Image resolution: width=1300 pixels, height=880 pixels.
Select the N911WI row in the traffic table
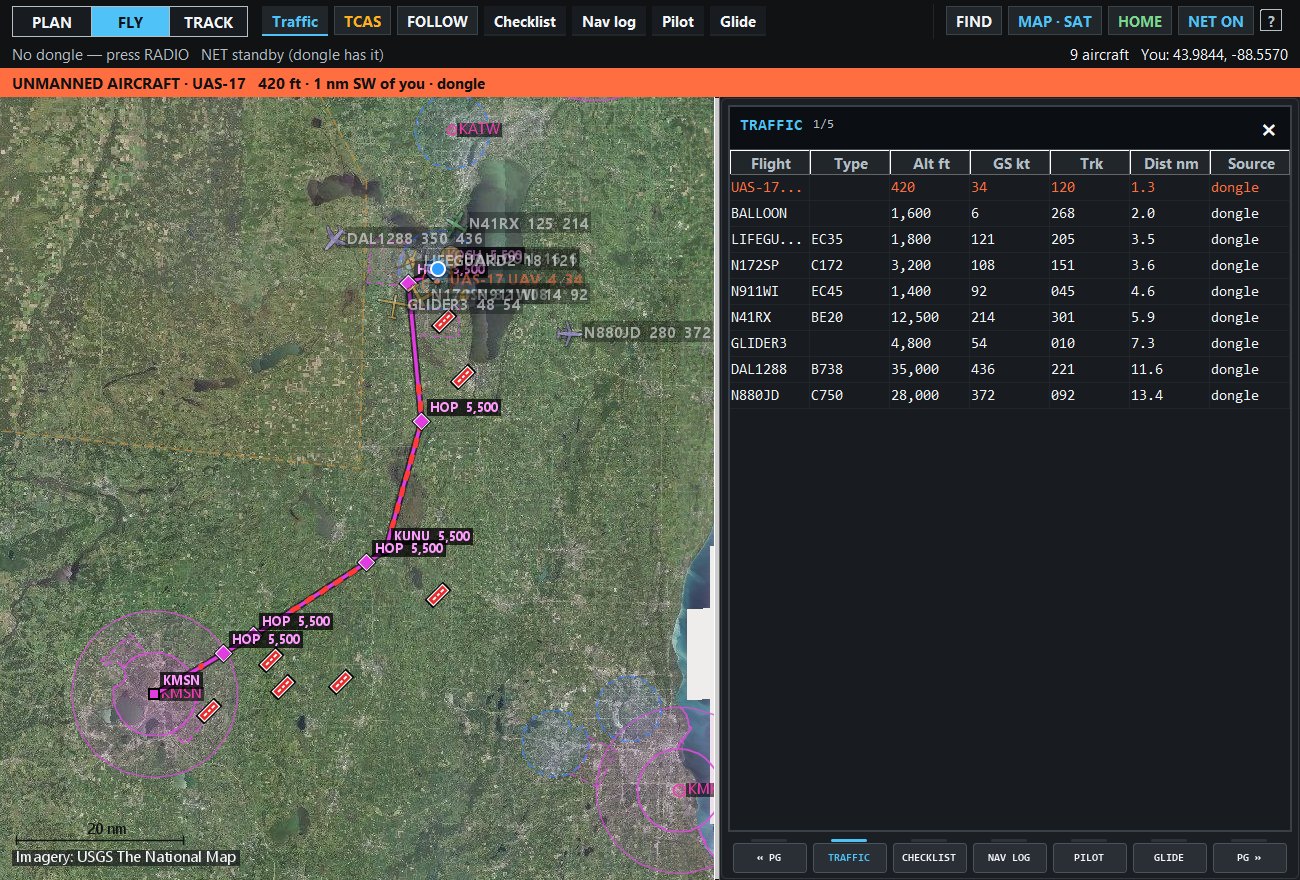(1010, 291)
